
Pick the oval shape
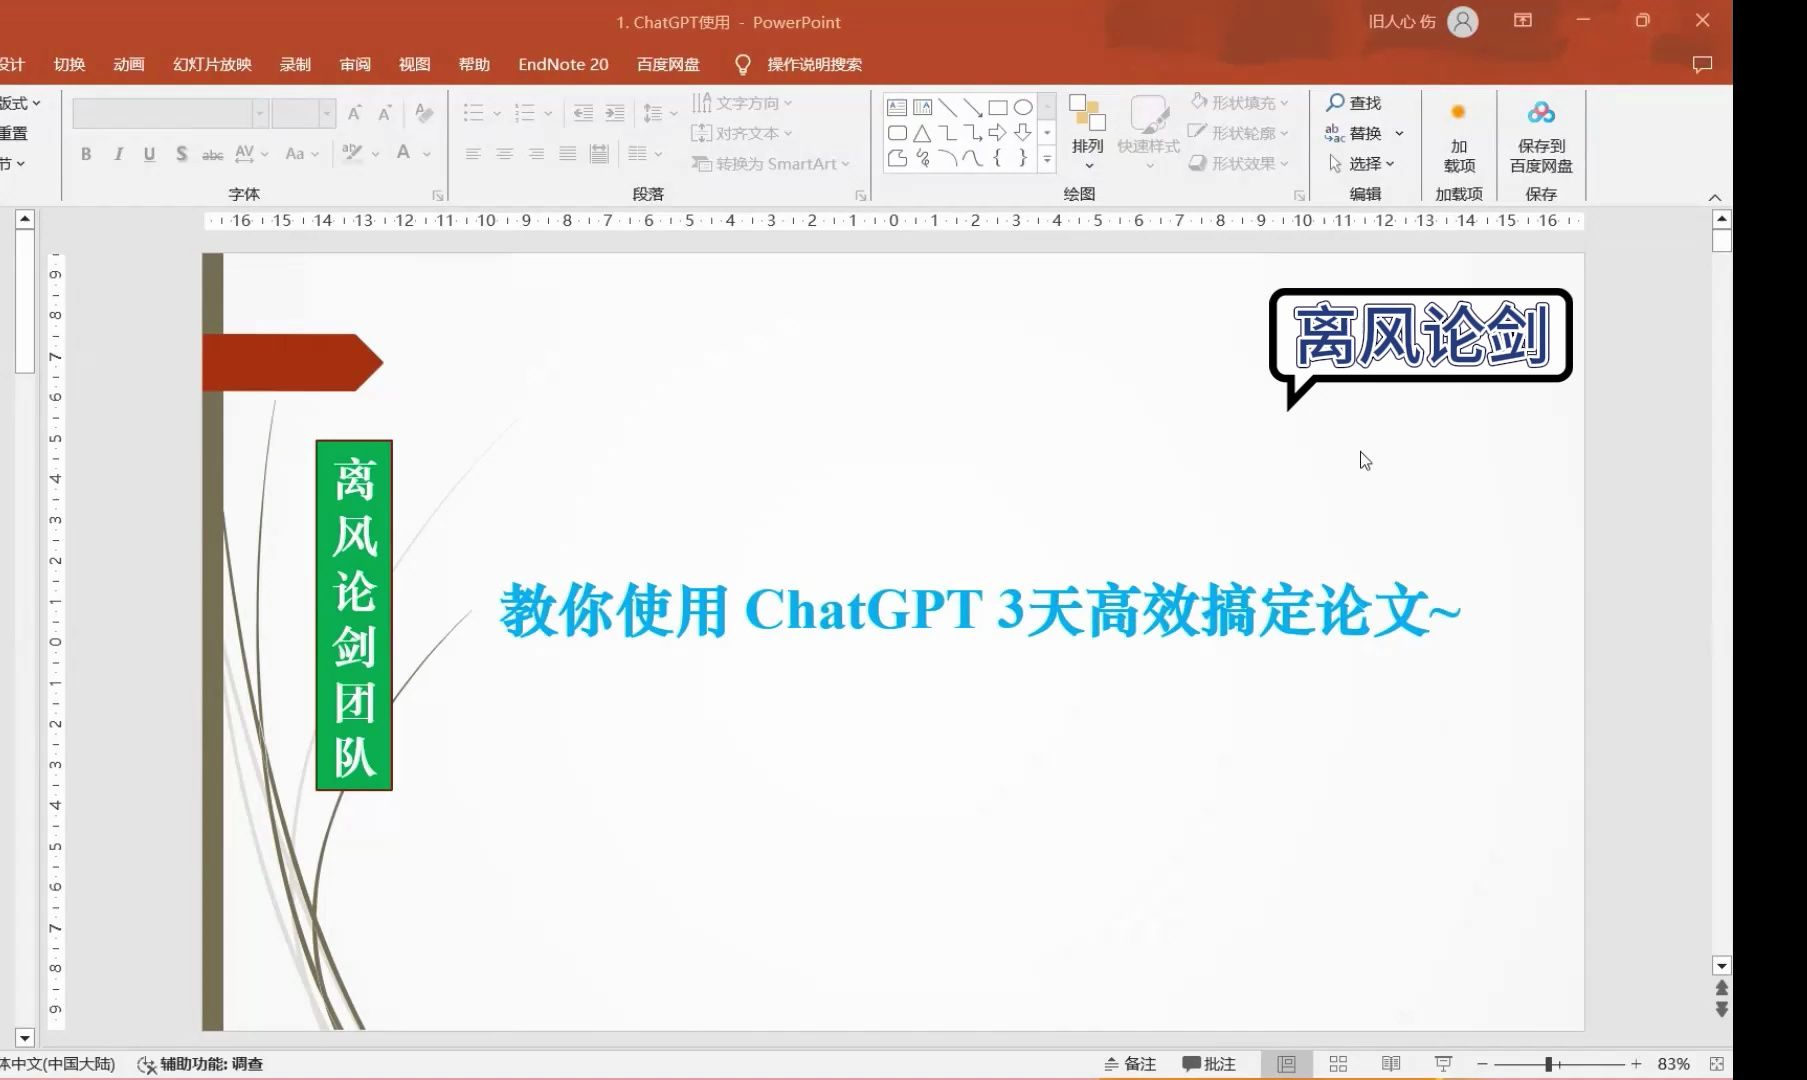pyautogui.click(x=1022, y=107)
